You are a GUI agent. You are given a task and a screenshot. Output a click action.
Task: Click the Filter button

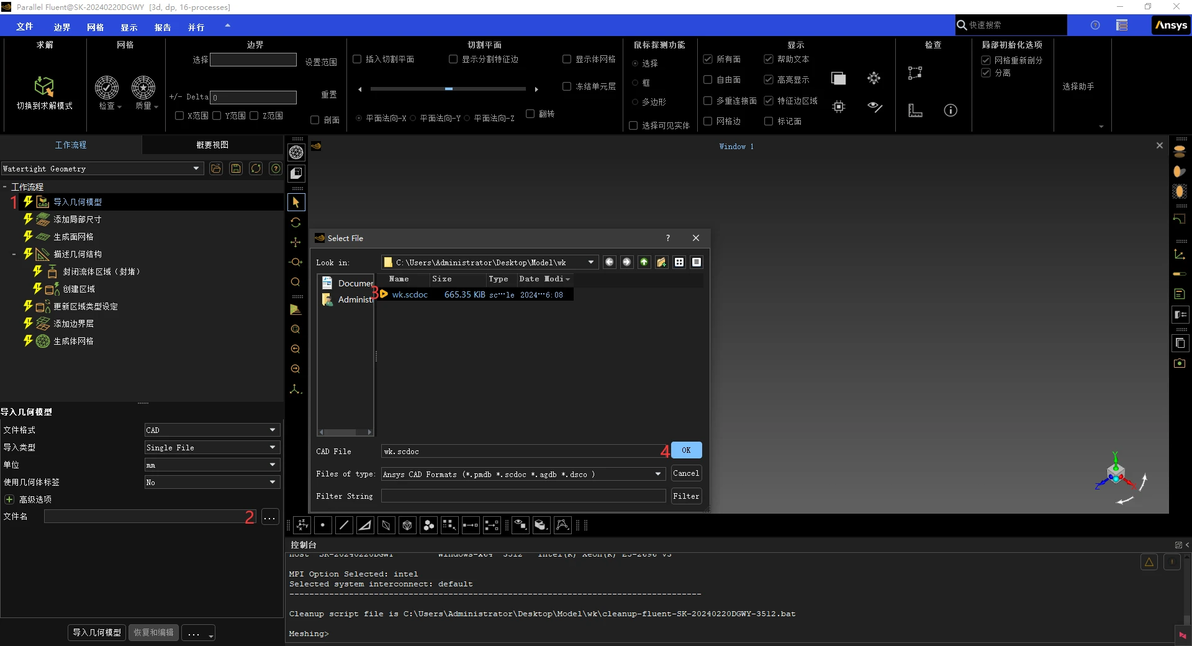click(x=686, y=496)
